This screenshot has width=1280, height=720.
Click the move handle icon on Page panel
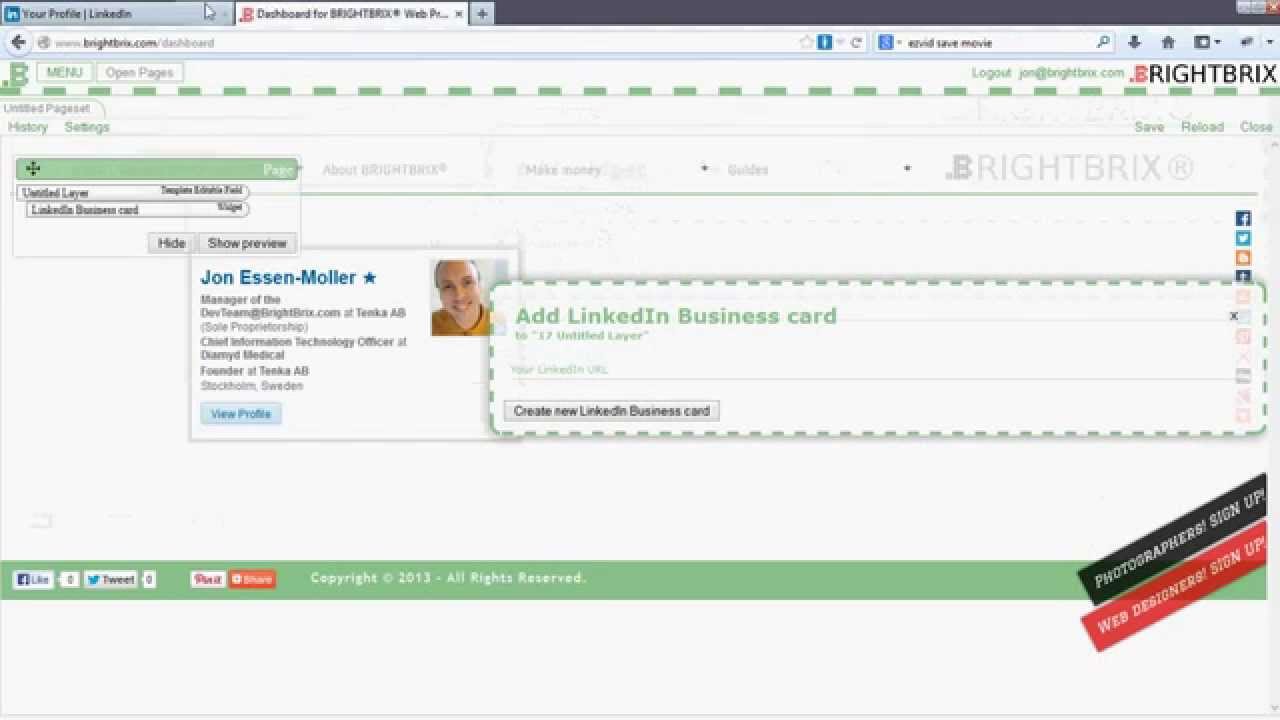(33, 169)
